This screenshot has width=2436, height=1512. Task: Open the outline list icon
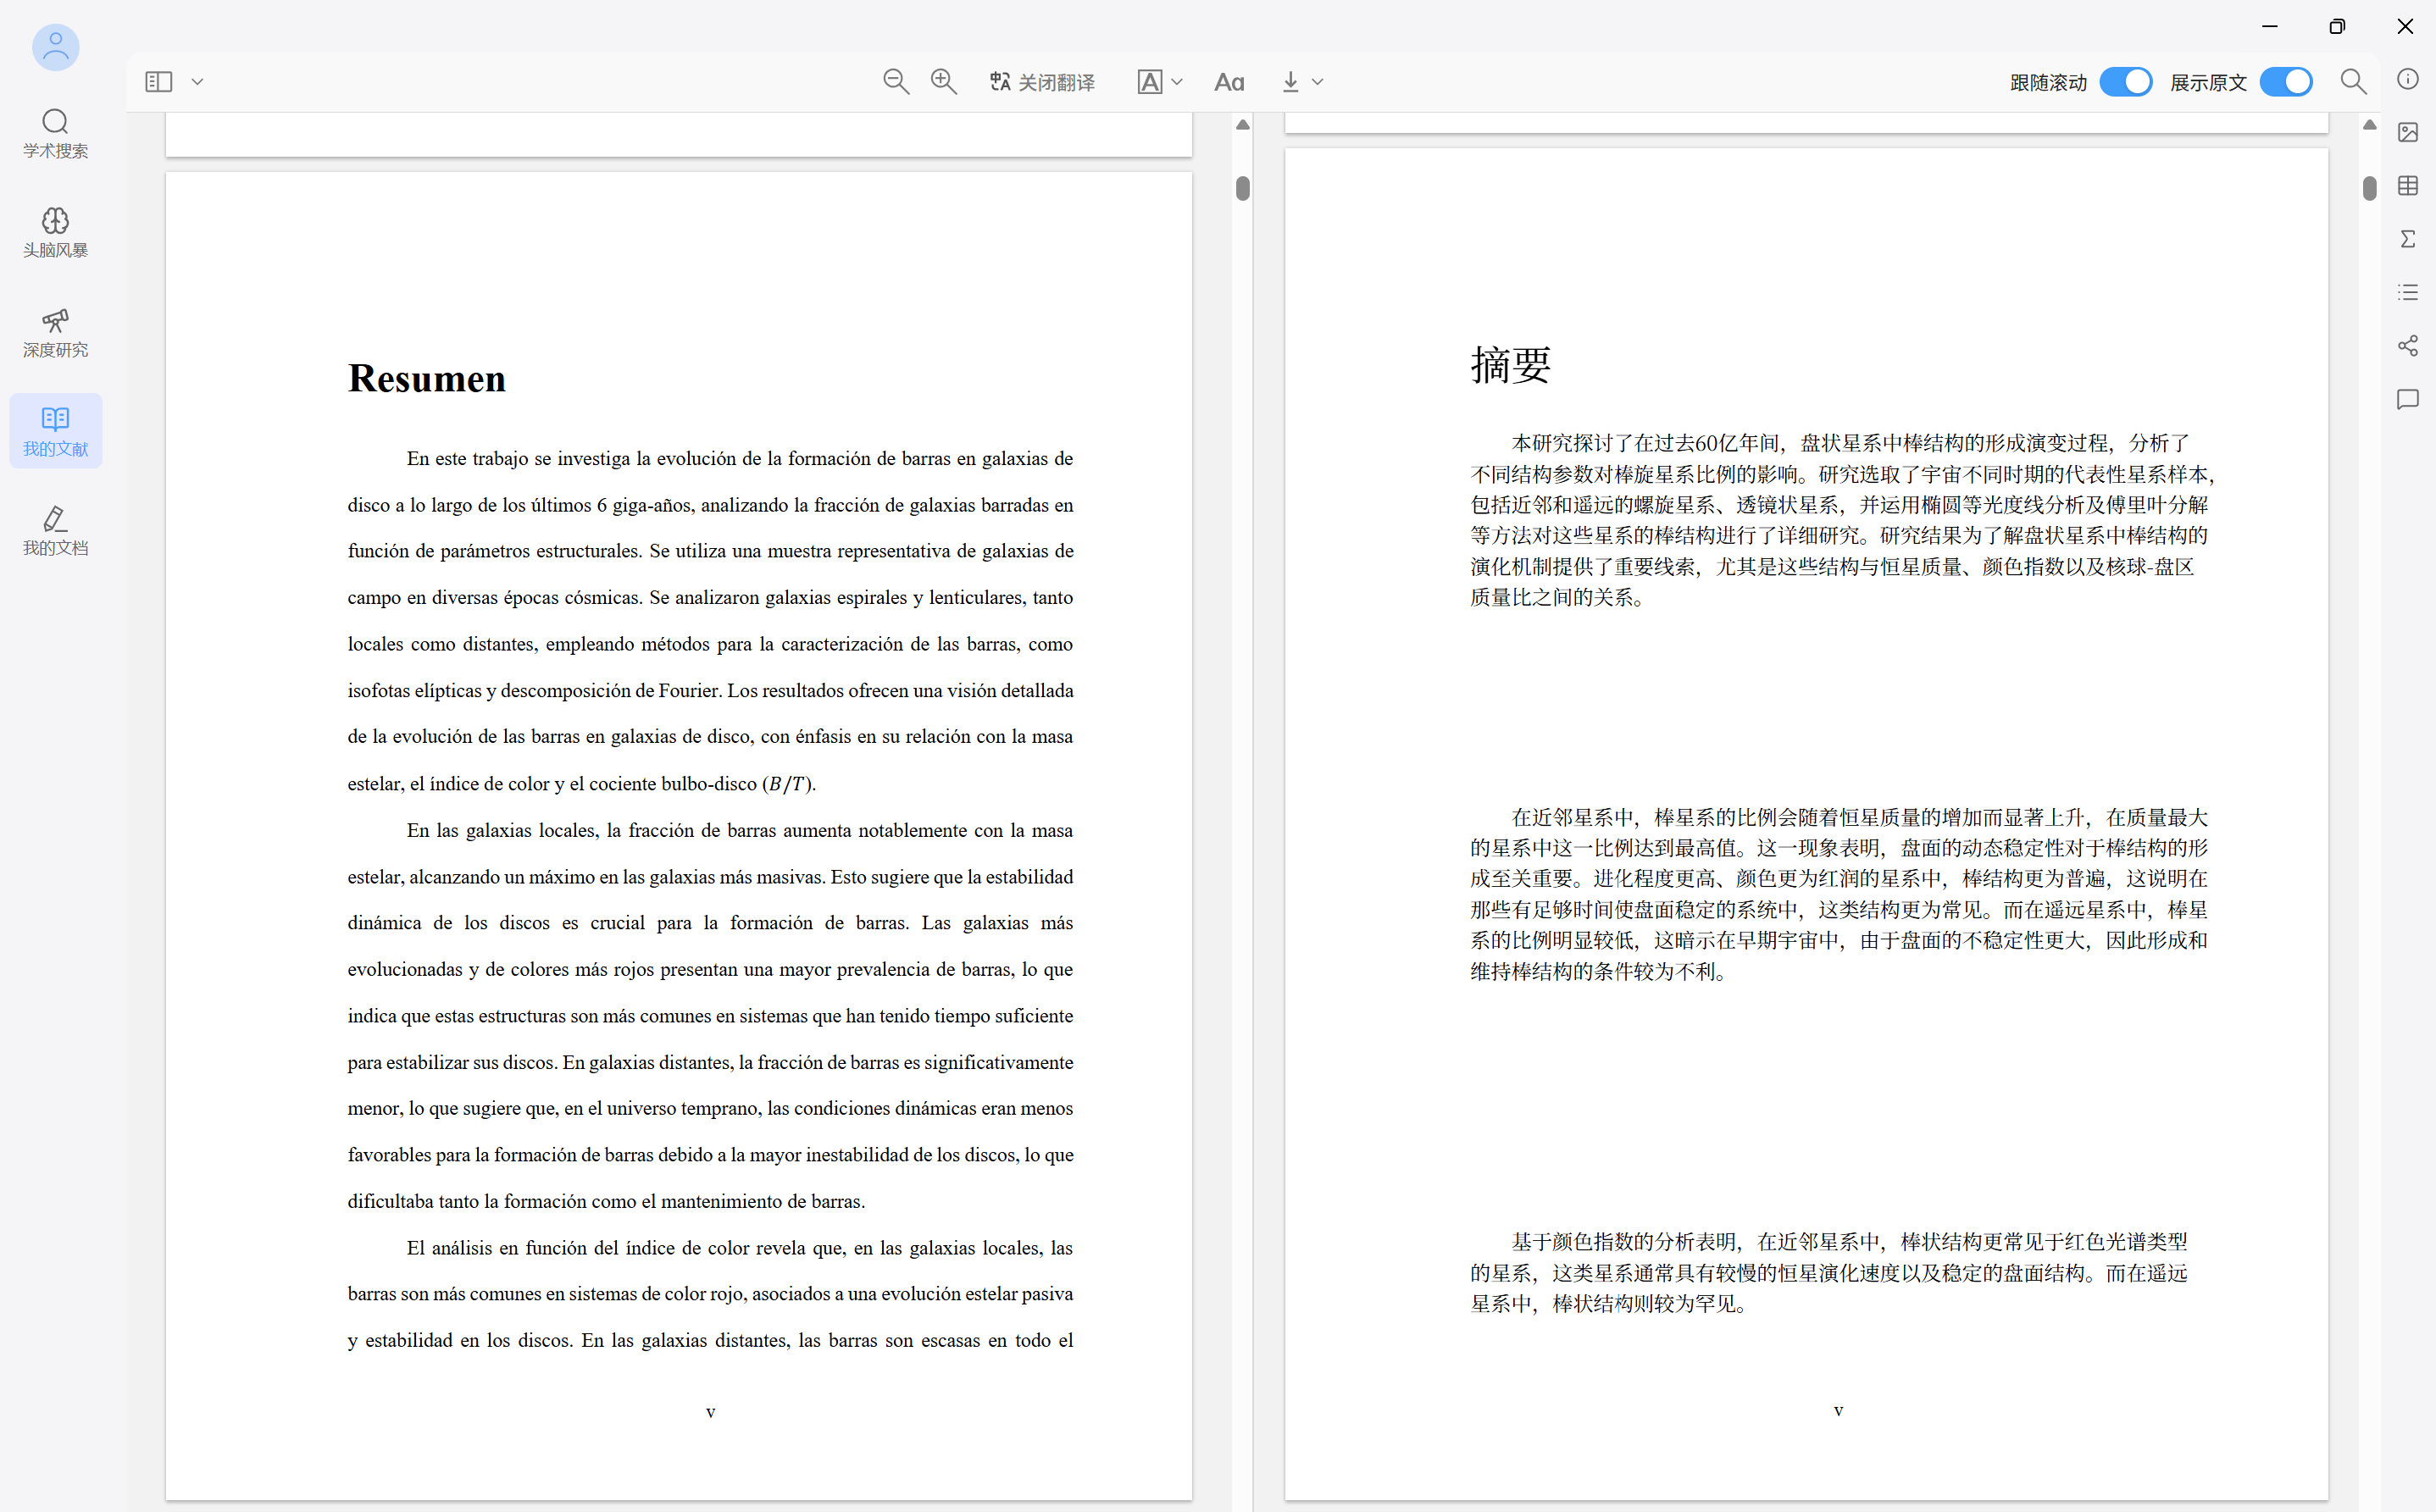pos(2408,292)
